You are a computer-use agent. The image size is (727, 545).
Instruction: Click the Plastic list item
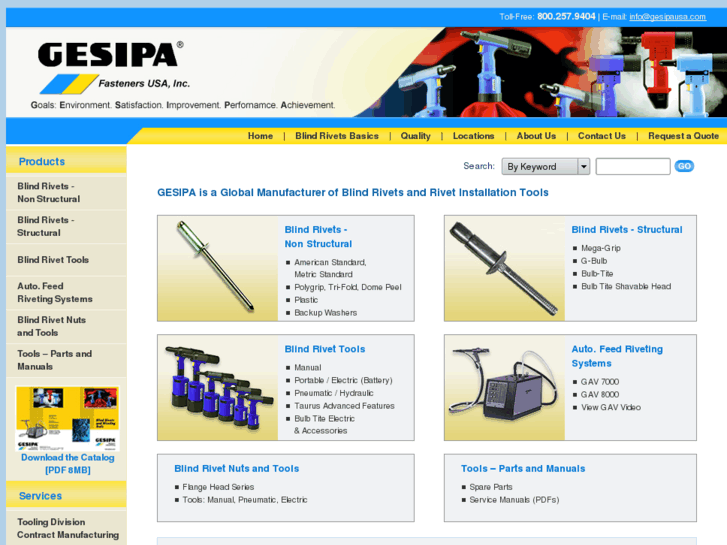click(306, 300)
